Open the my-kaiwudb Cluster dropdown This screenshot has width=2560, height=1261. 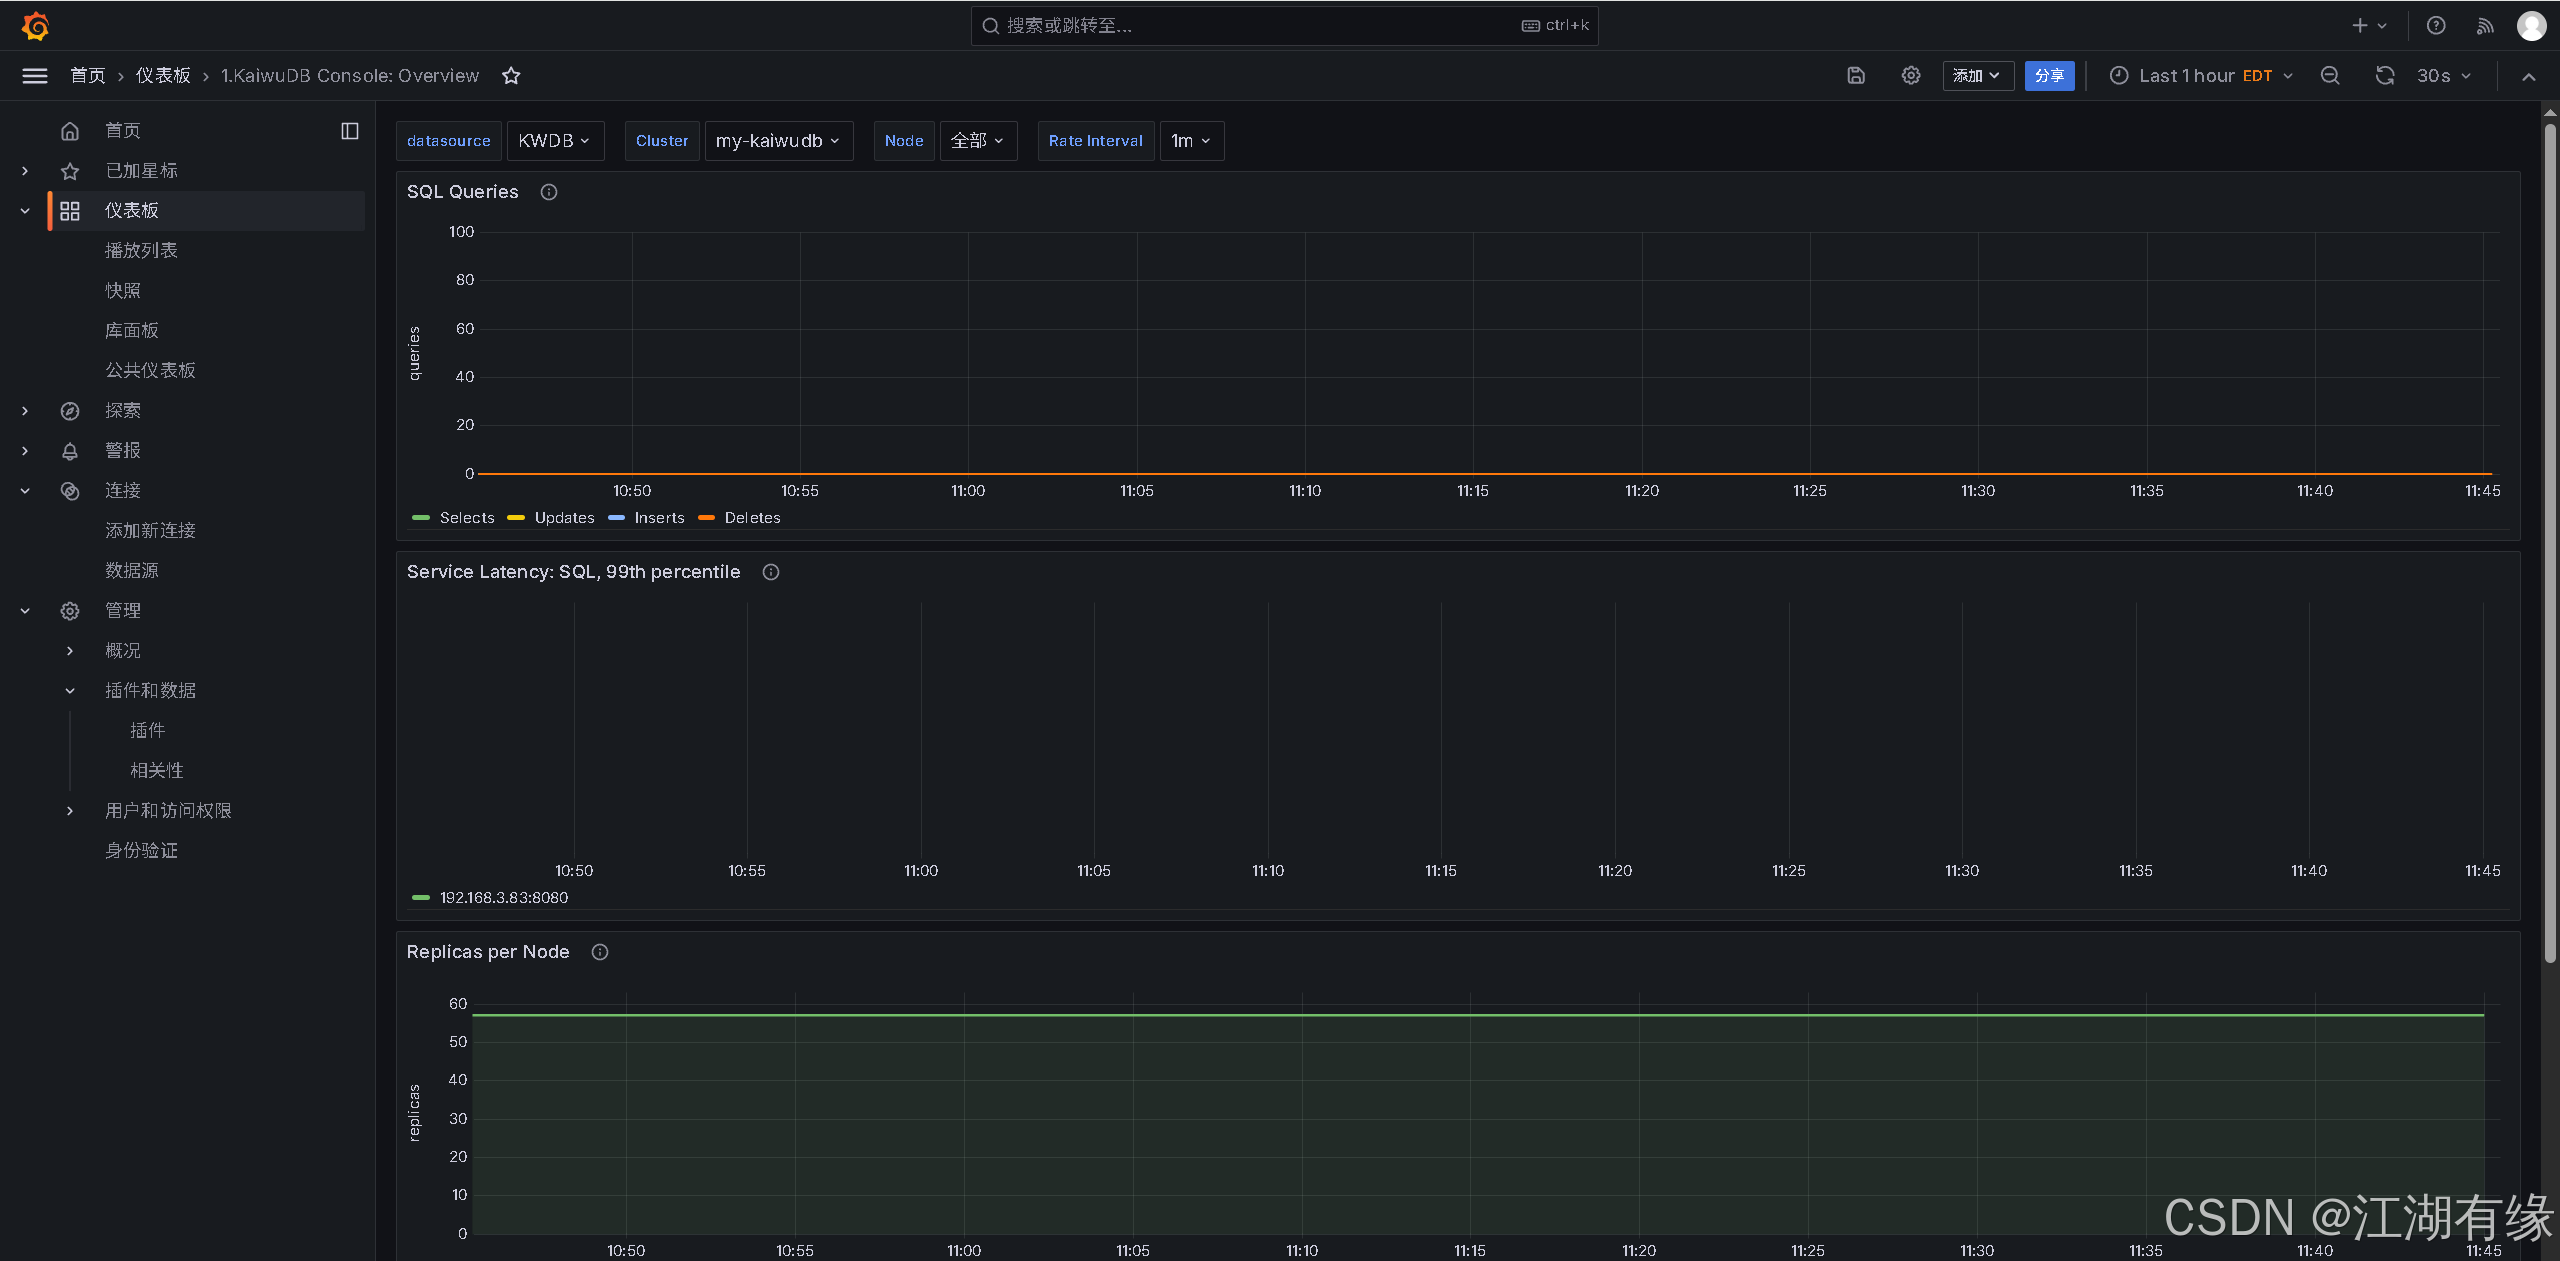[779, 141]
